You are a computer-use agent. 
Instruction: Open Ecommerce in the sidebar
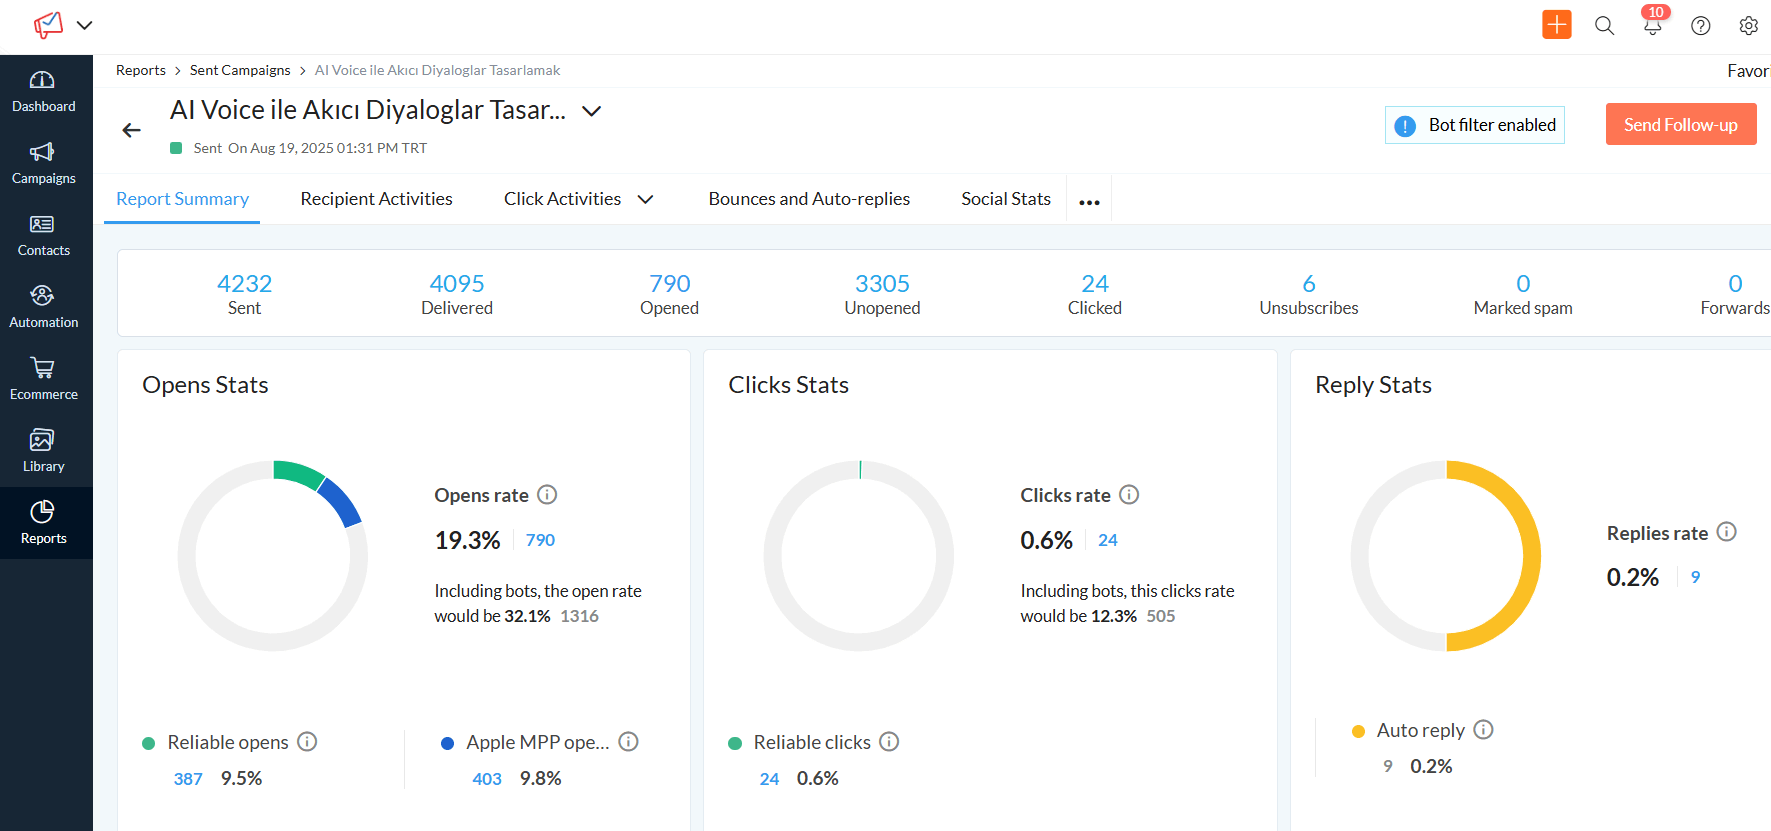tap(43, 380)
